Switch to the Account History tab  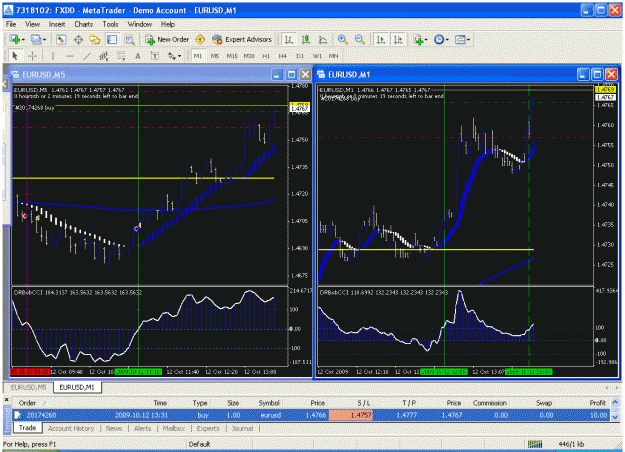coord(71,428)
